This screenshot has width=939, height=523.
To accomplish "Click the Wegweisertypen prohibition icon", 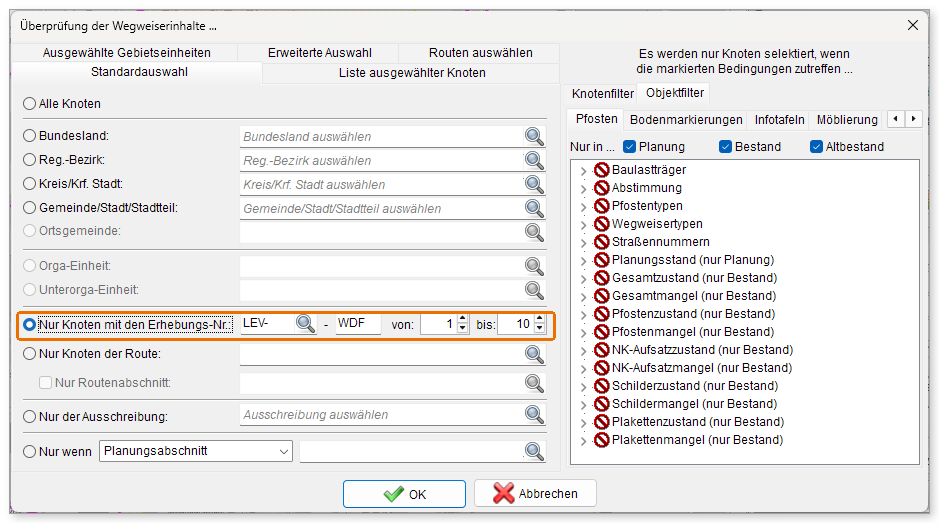I will (x=601, y=224).
